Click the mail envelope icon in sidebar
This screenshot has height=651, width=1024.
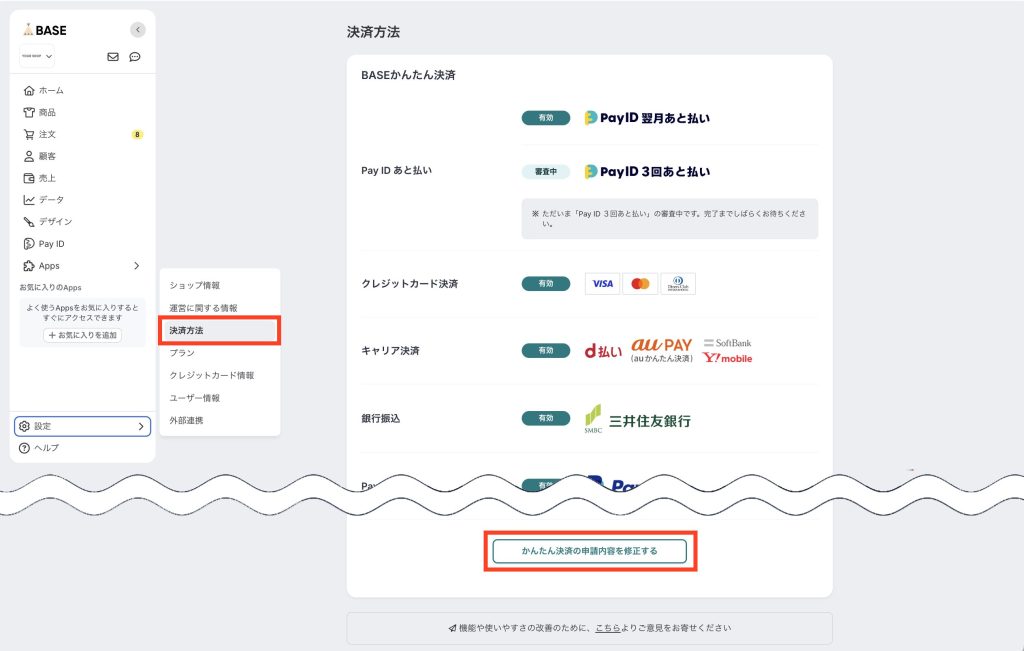[x=113, y=57]
